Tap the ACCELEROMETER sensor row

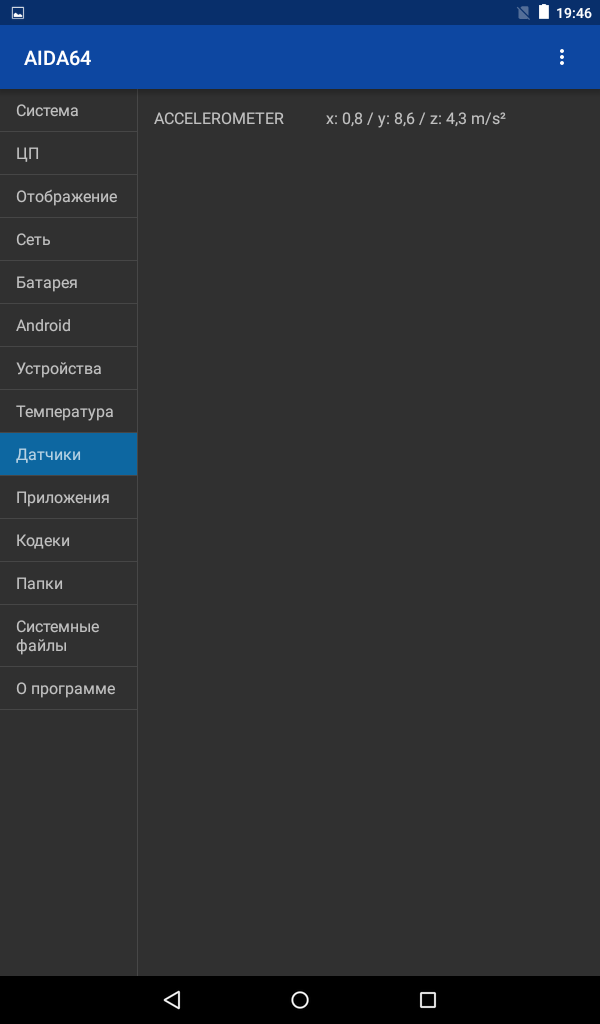[369, 119]
